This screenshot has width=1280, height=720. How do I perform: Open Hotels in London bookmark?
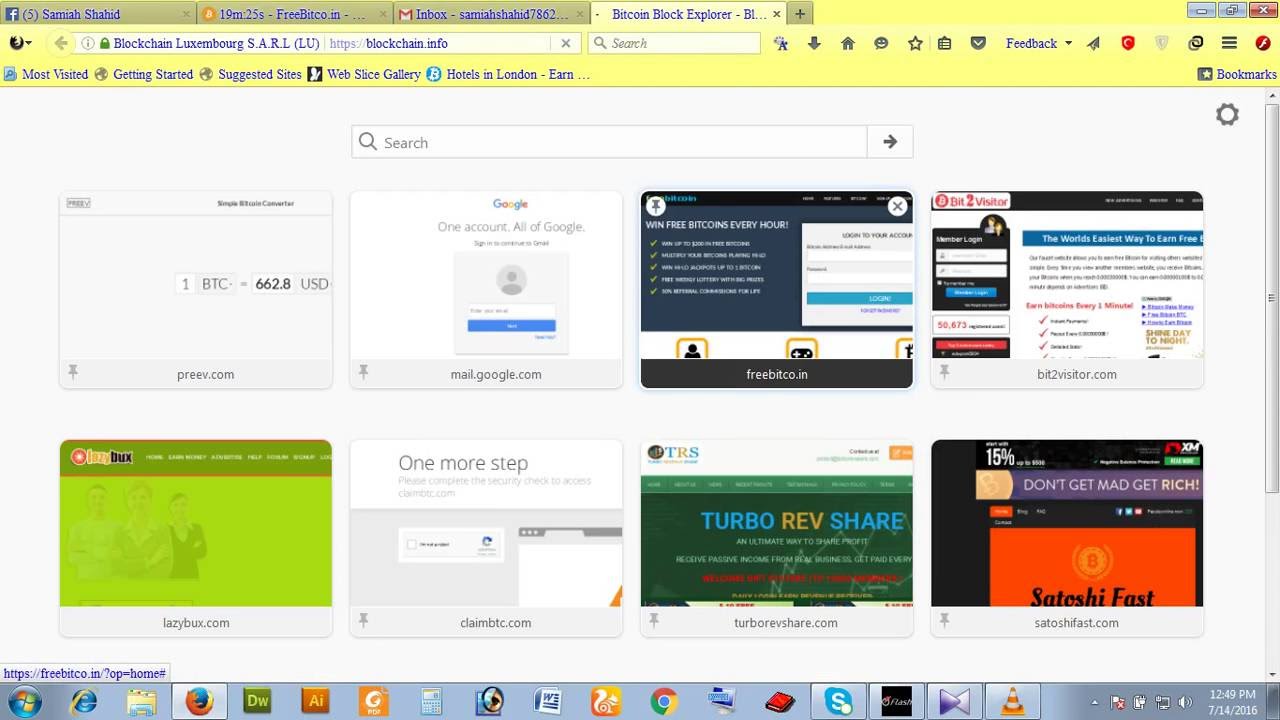pos(509,74)
